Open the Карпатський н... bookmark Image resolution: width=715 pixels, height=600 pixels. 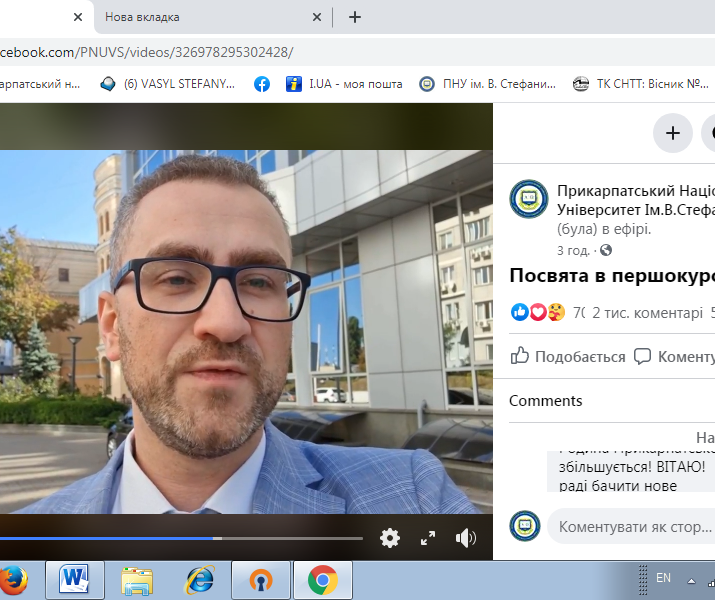click(40, 84)
